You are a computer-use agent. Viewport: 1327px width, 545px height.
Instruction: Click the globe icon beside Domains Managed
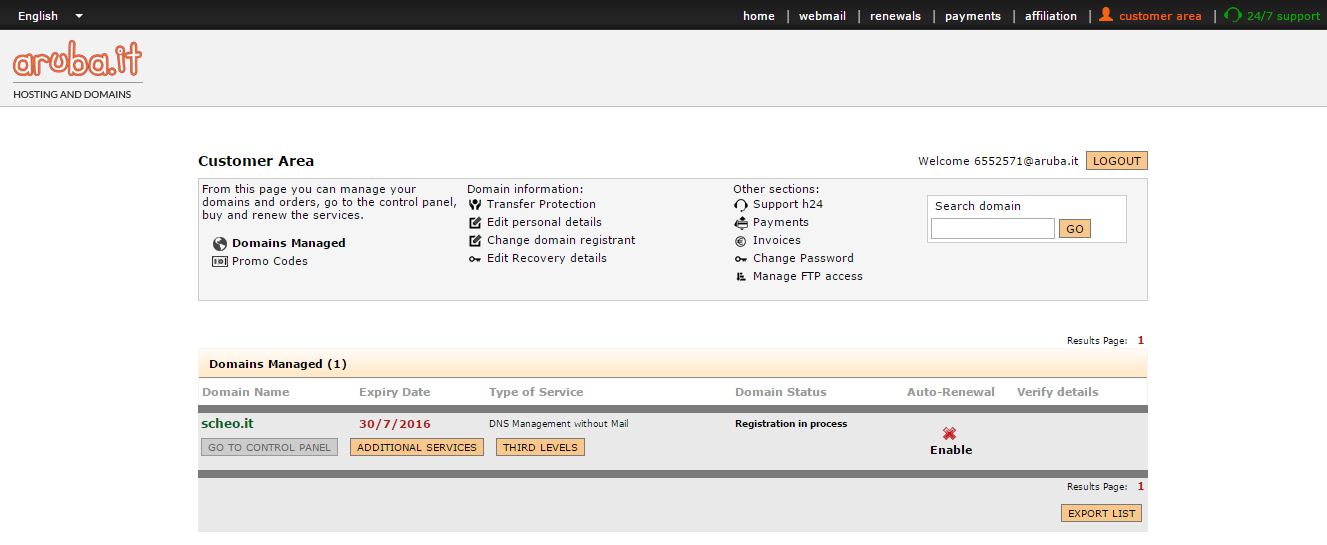(x=220, y=243)
